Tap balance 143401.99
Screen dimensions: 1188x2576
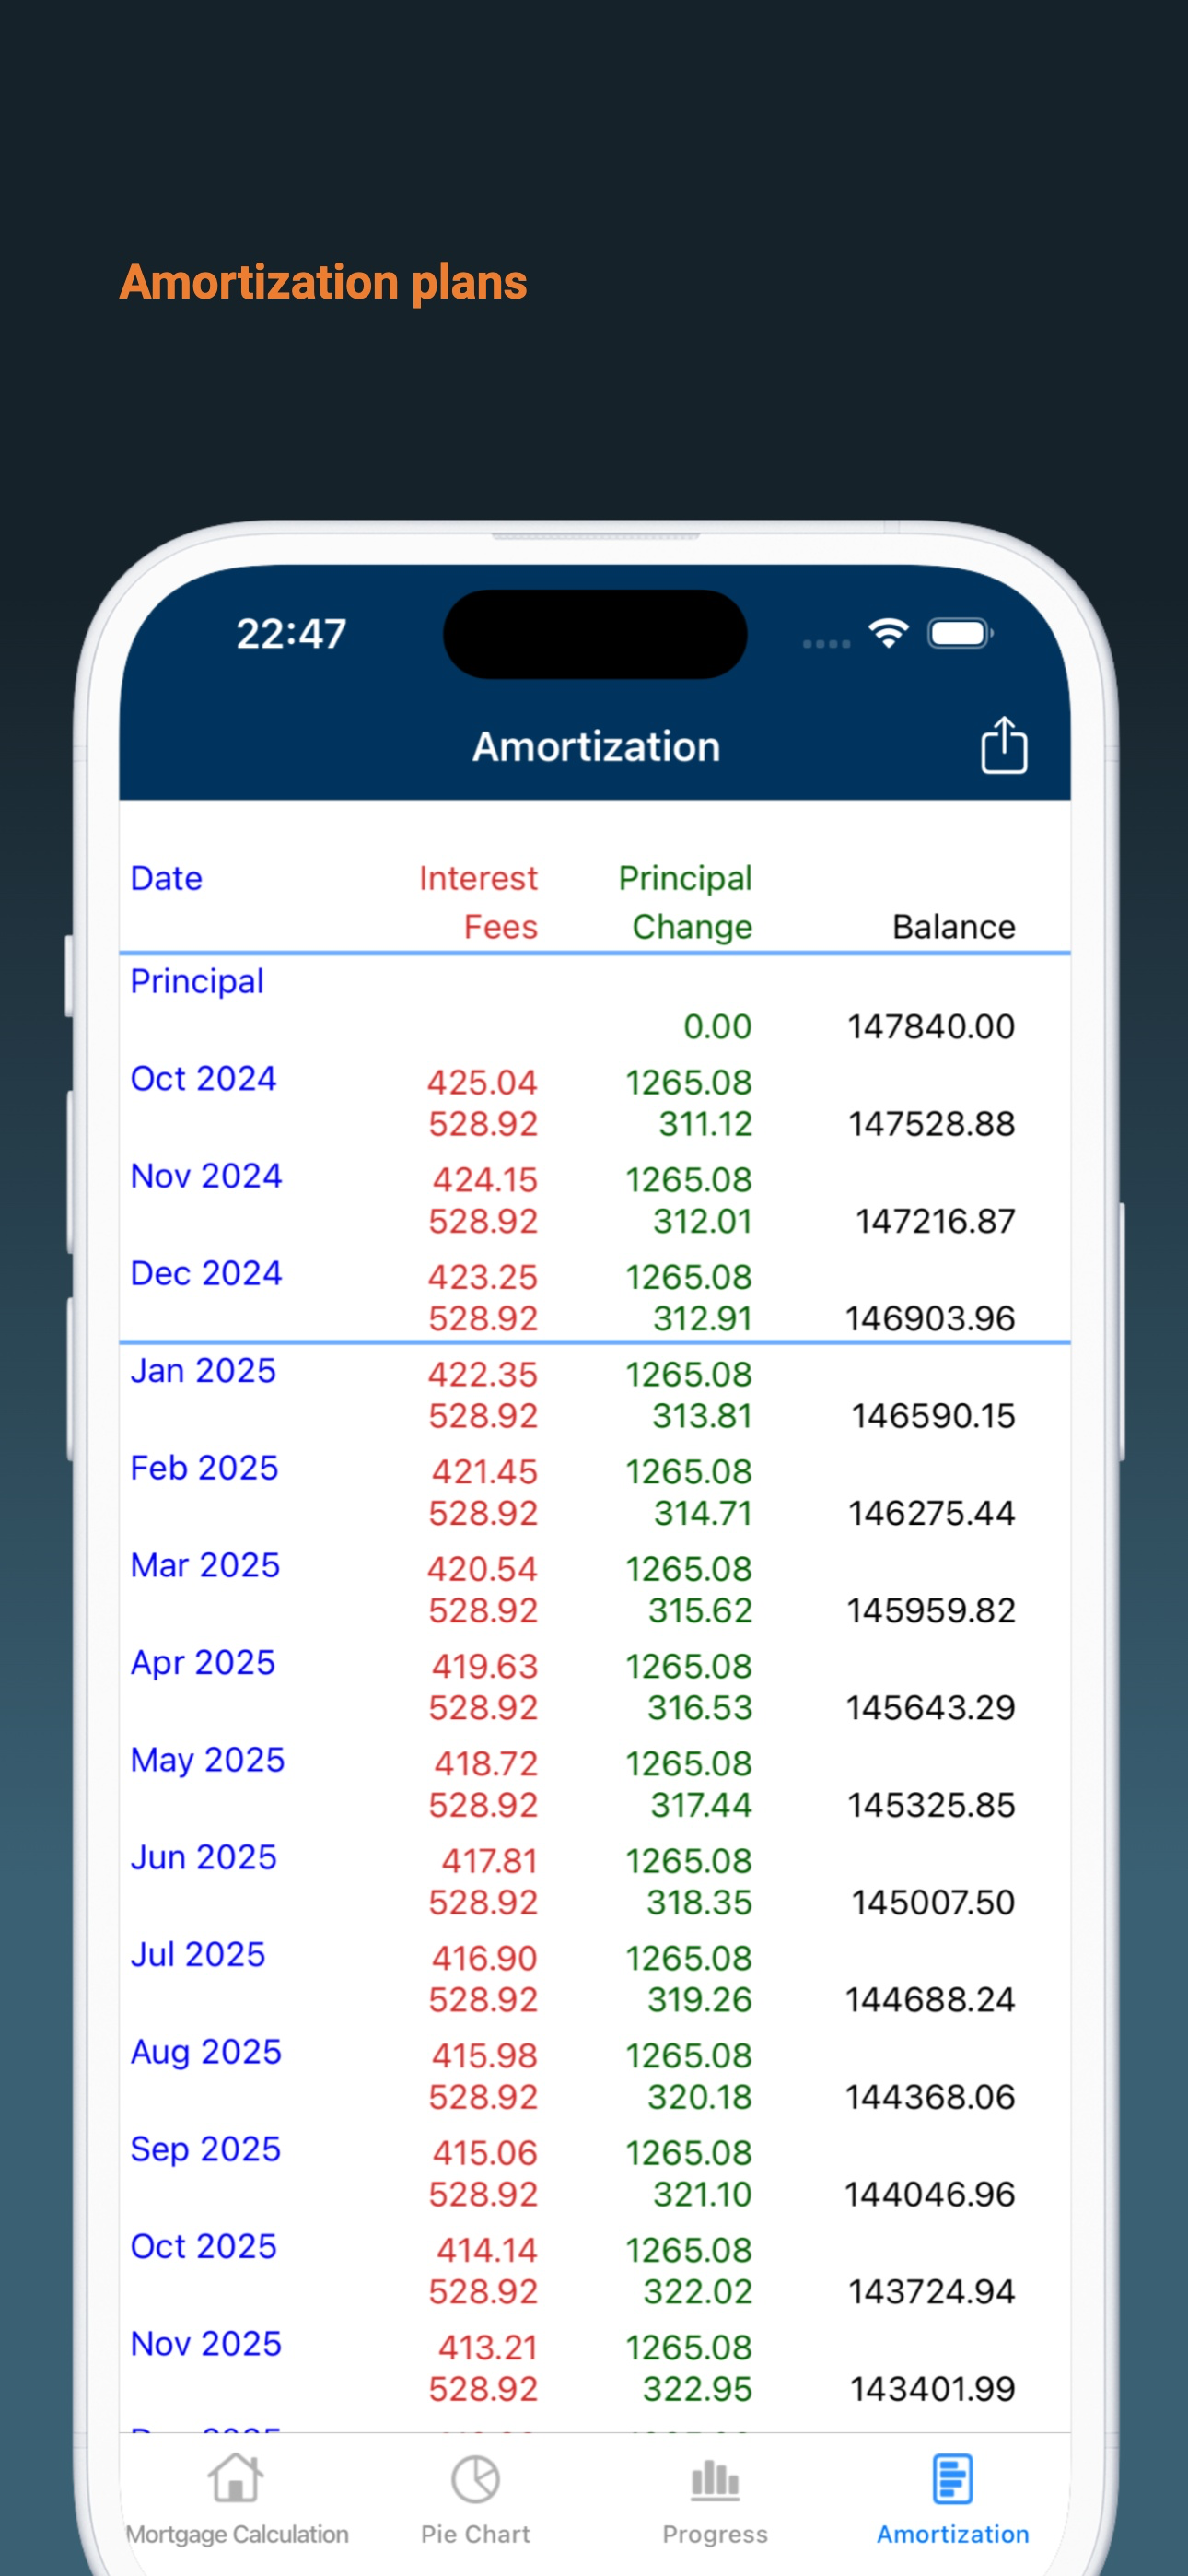point(932,2389)
